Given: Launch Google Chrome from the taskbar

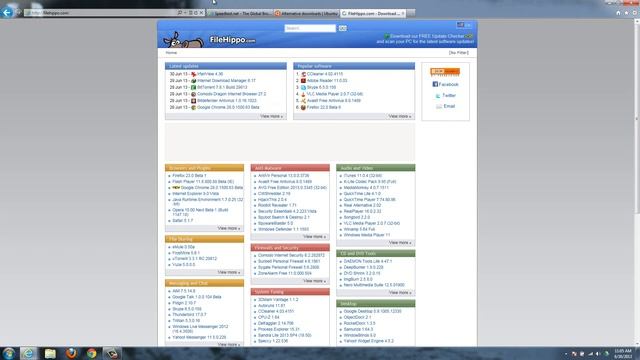Looking at the screenshot, I should tap(91, 353).
